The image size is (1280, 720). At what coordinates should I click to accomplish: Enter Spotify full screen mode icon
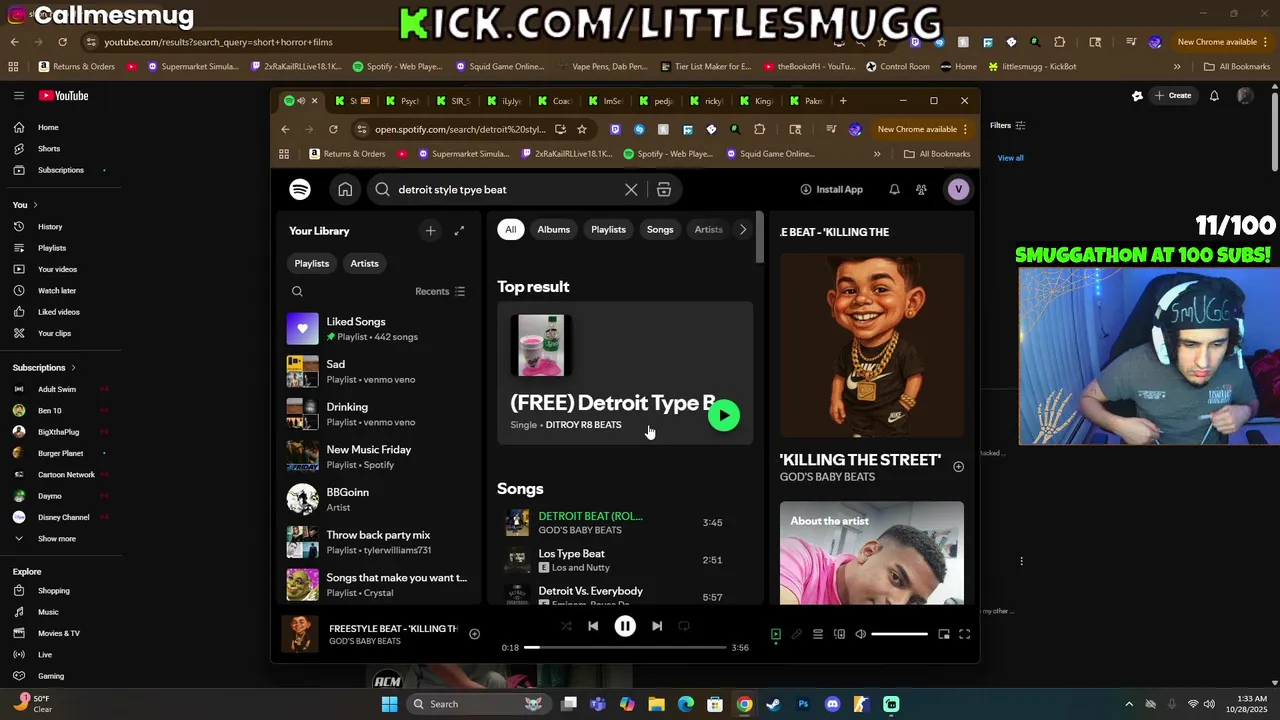click(965, 634)
